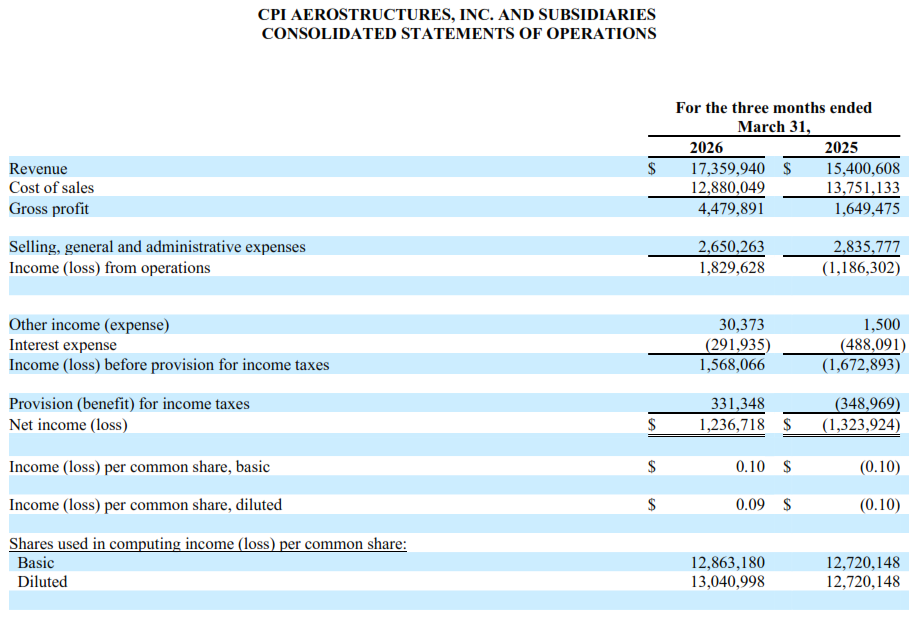Select the 'Other income (expense)' row label
This screenshot has height=618, width=919.
pyautogui.click(x=89, y=325)
